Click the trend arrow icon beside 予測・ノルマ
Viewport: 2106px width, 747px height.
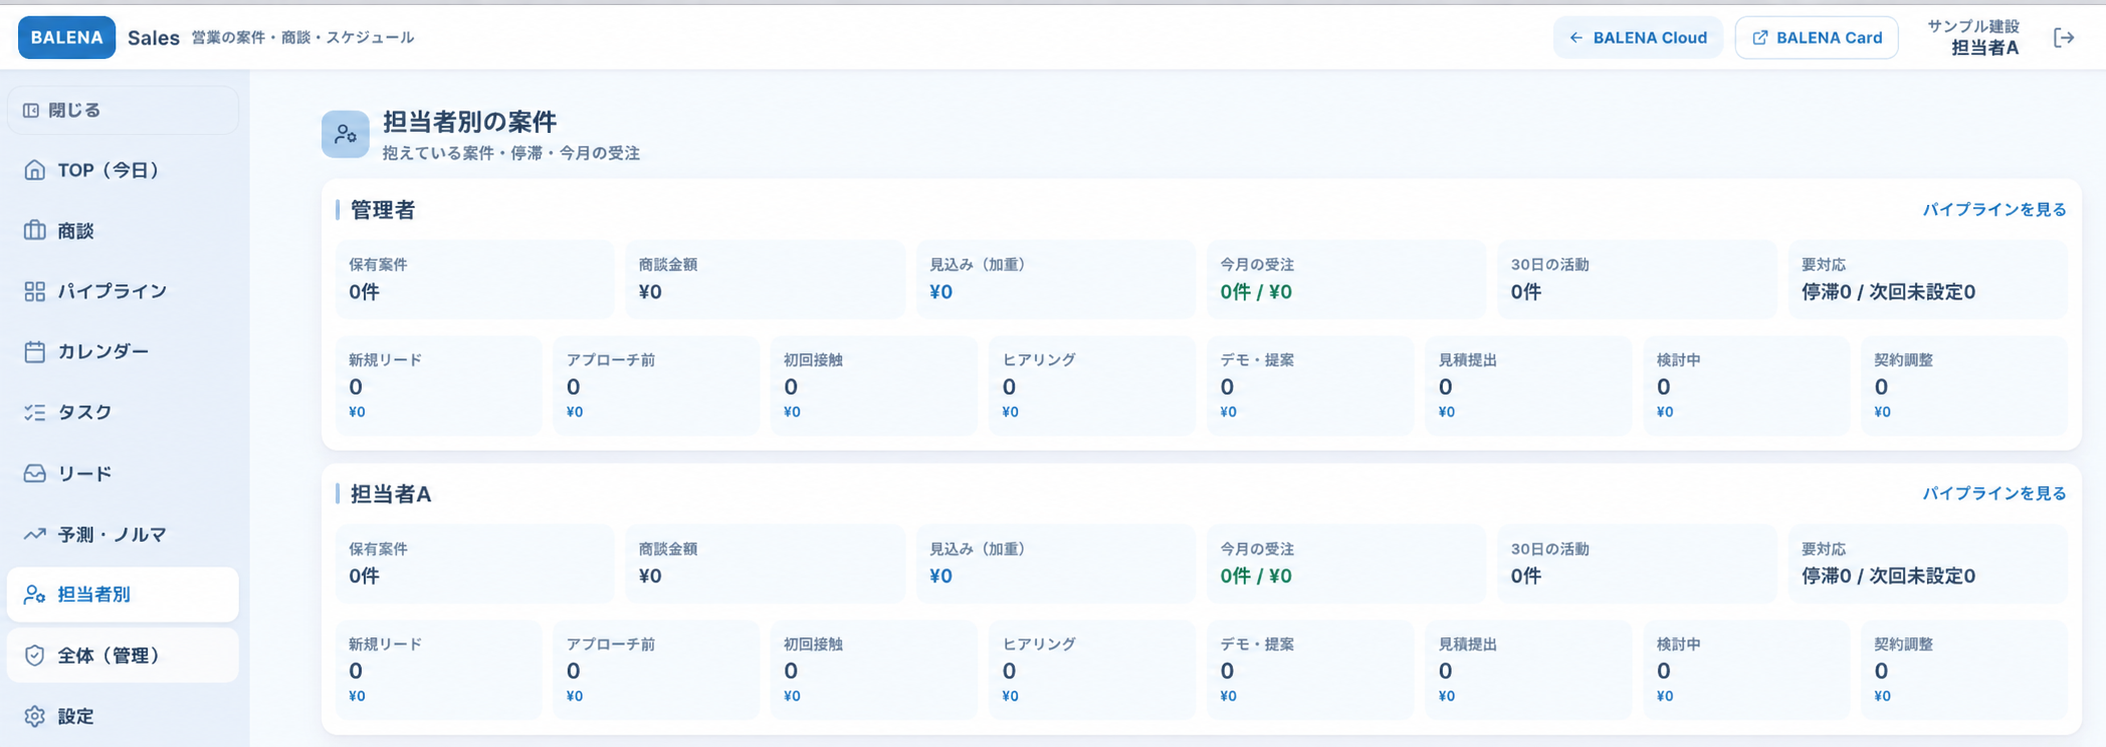pyautogui.click(x=35, y=534)
